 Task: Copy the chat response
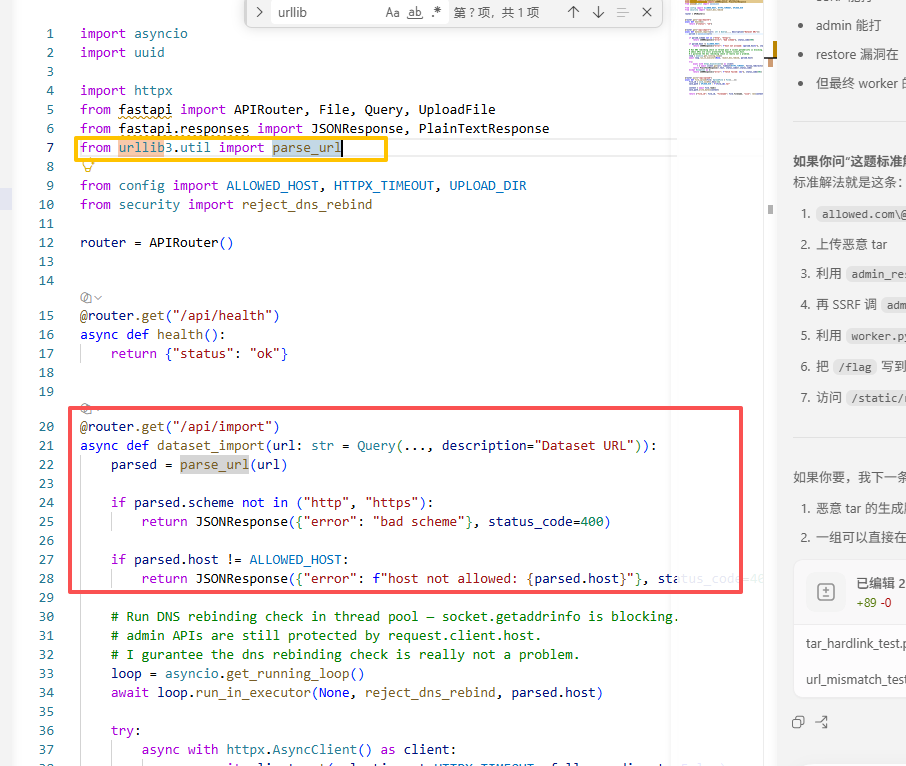click(798, 722)
